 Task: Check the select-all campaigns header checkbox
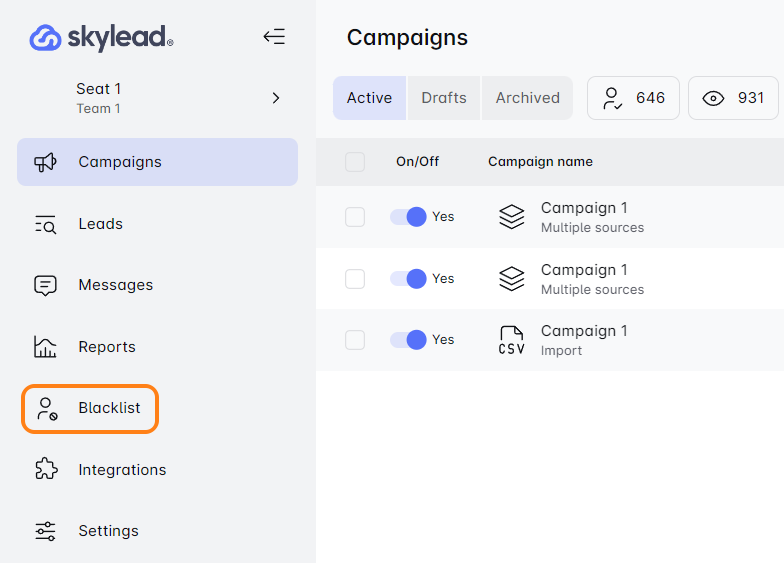point(355,162)
